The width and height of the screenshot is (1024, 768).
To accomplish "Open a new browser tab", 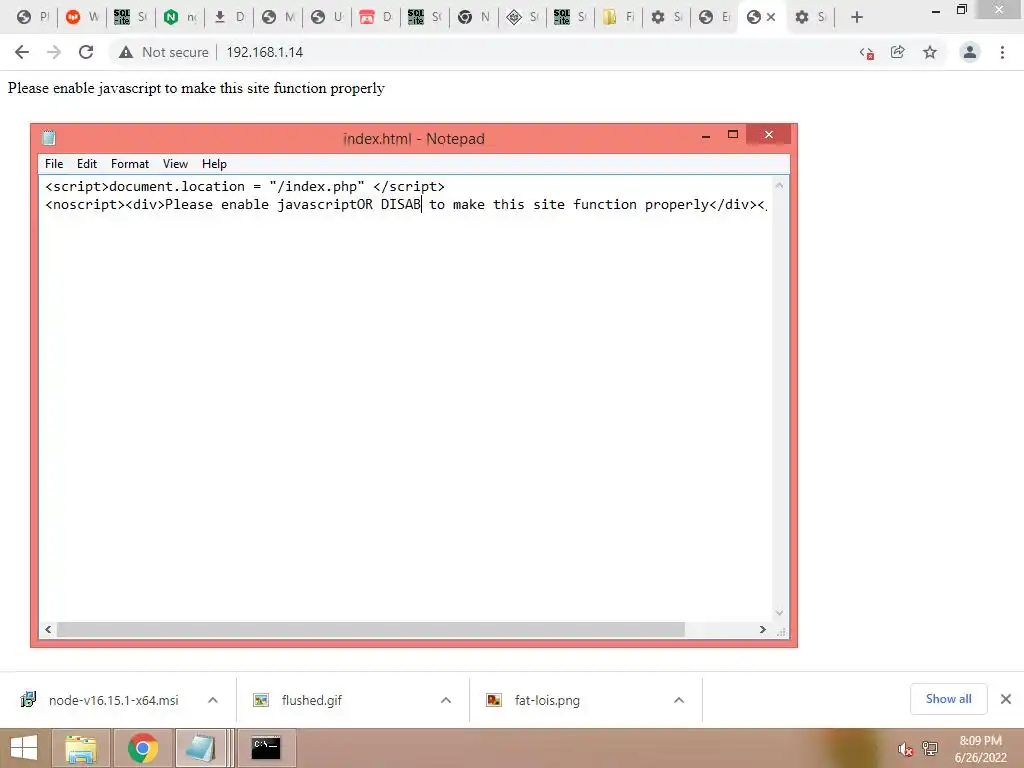I will point(857,17).
